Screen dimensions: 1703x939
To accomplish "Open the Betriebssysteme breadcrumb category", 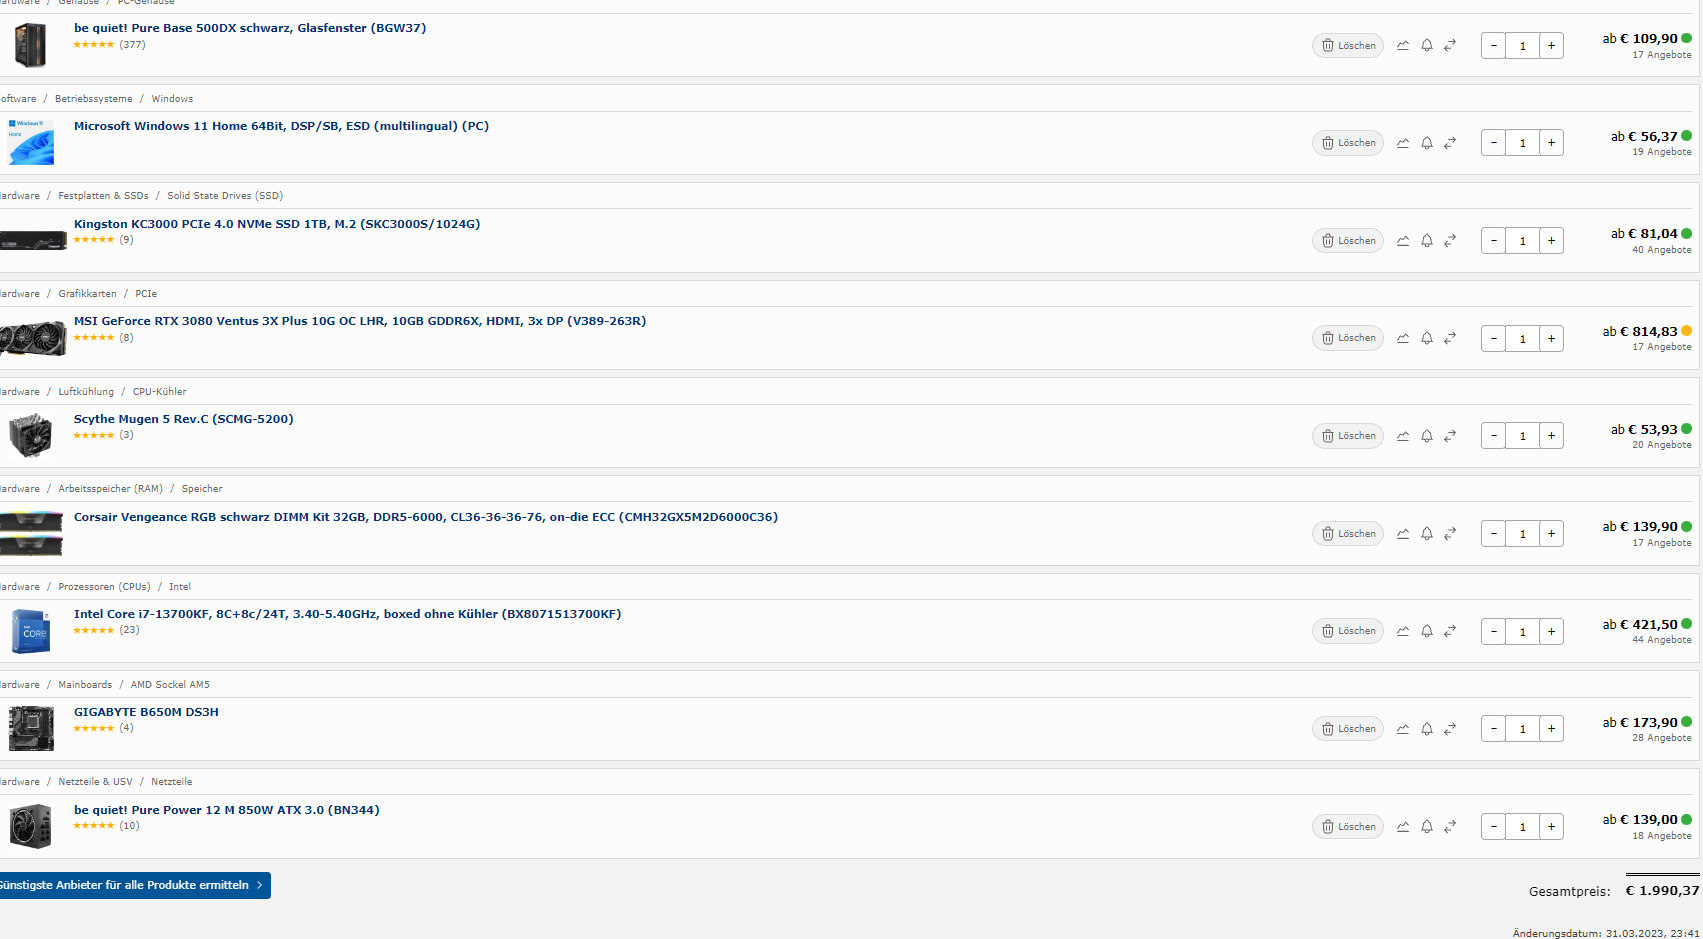I will (x=93, y=98).
